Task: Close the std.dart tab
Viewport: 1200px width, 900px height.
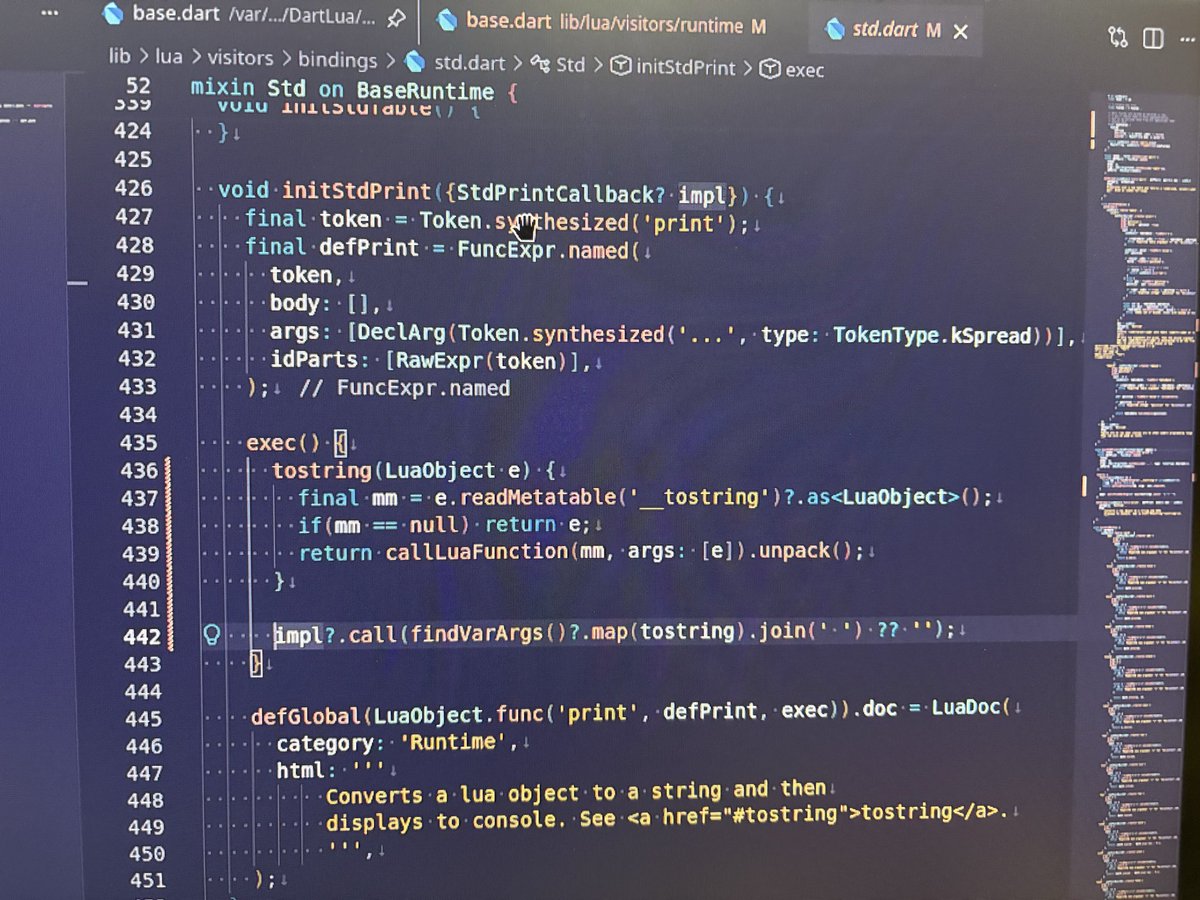Action: [960, 32]
